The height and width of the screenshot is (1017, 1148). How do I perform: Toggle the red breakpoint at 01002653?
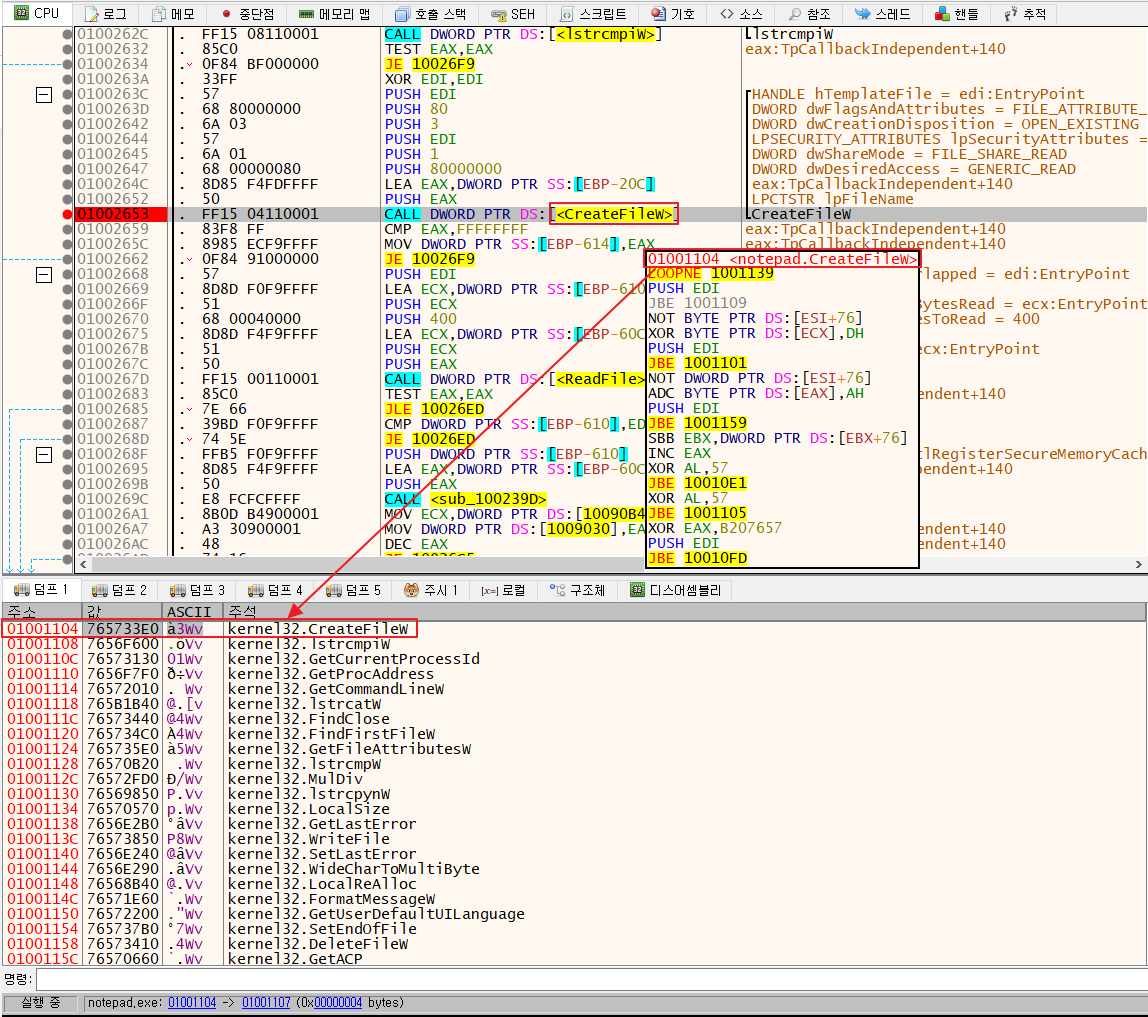(x=67, y=214)
